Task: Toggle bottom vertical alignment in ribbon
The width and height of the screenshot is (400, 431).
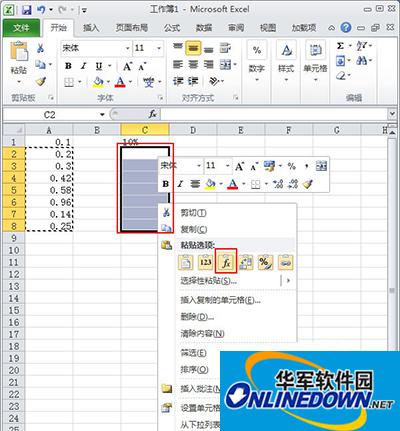Action: coord(209,49)
